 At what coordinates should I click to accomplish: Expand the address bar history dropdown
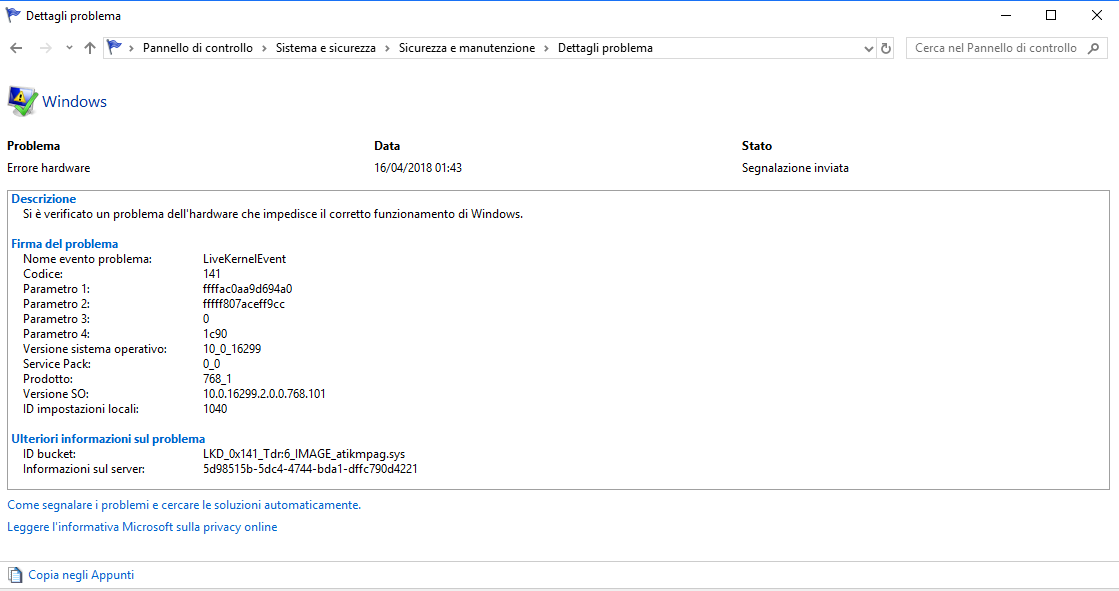(867, 48)
